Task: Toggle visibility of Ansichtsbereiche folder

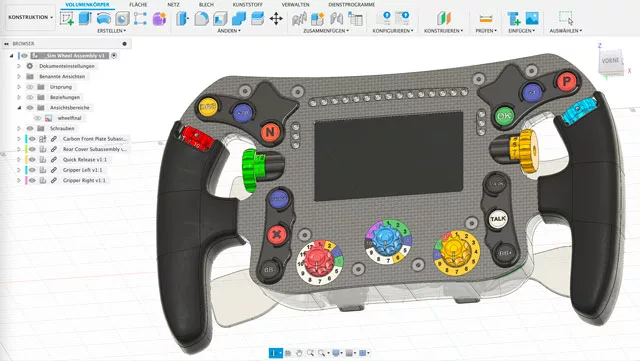Action: (30, 108)
